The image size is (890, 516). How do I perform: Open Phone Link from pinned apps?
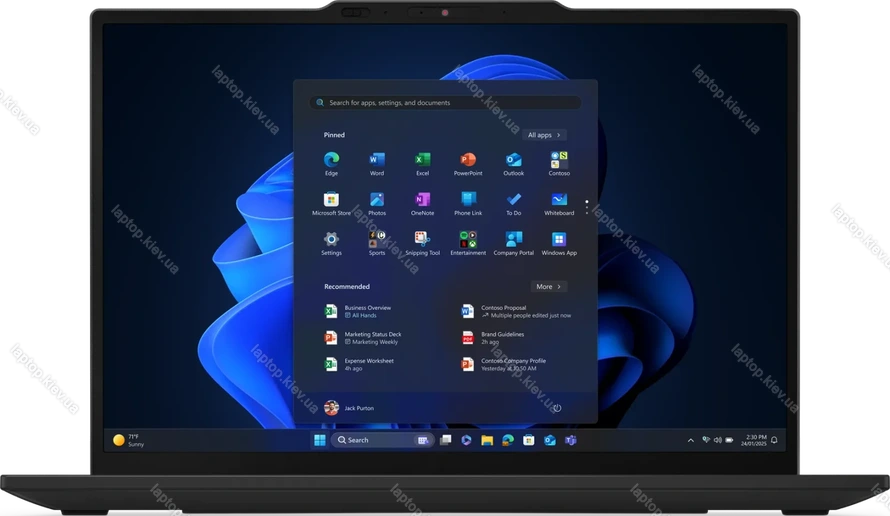468,200
